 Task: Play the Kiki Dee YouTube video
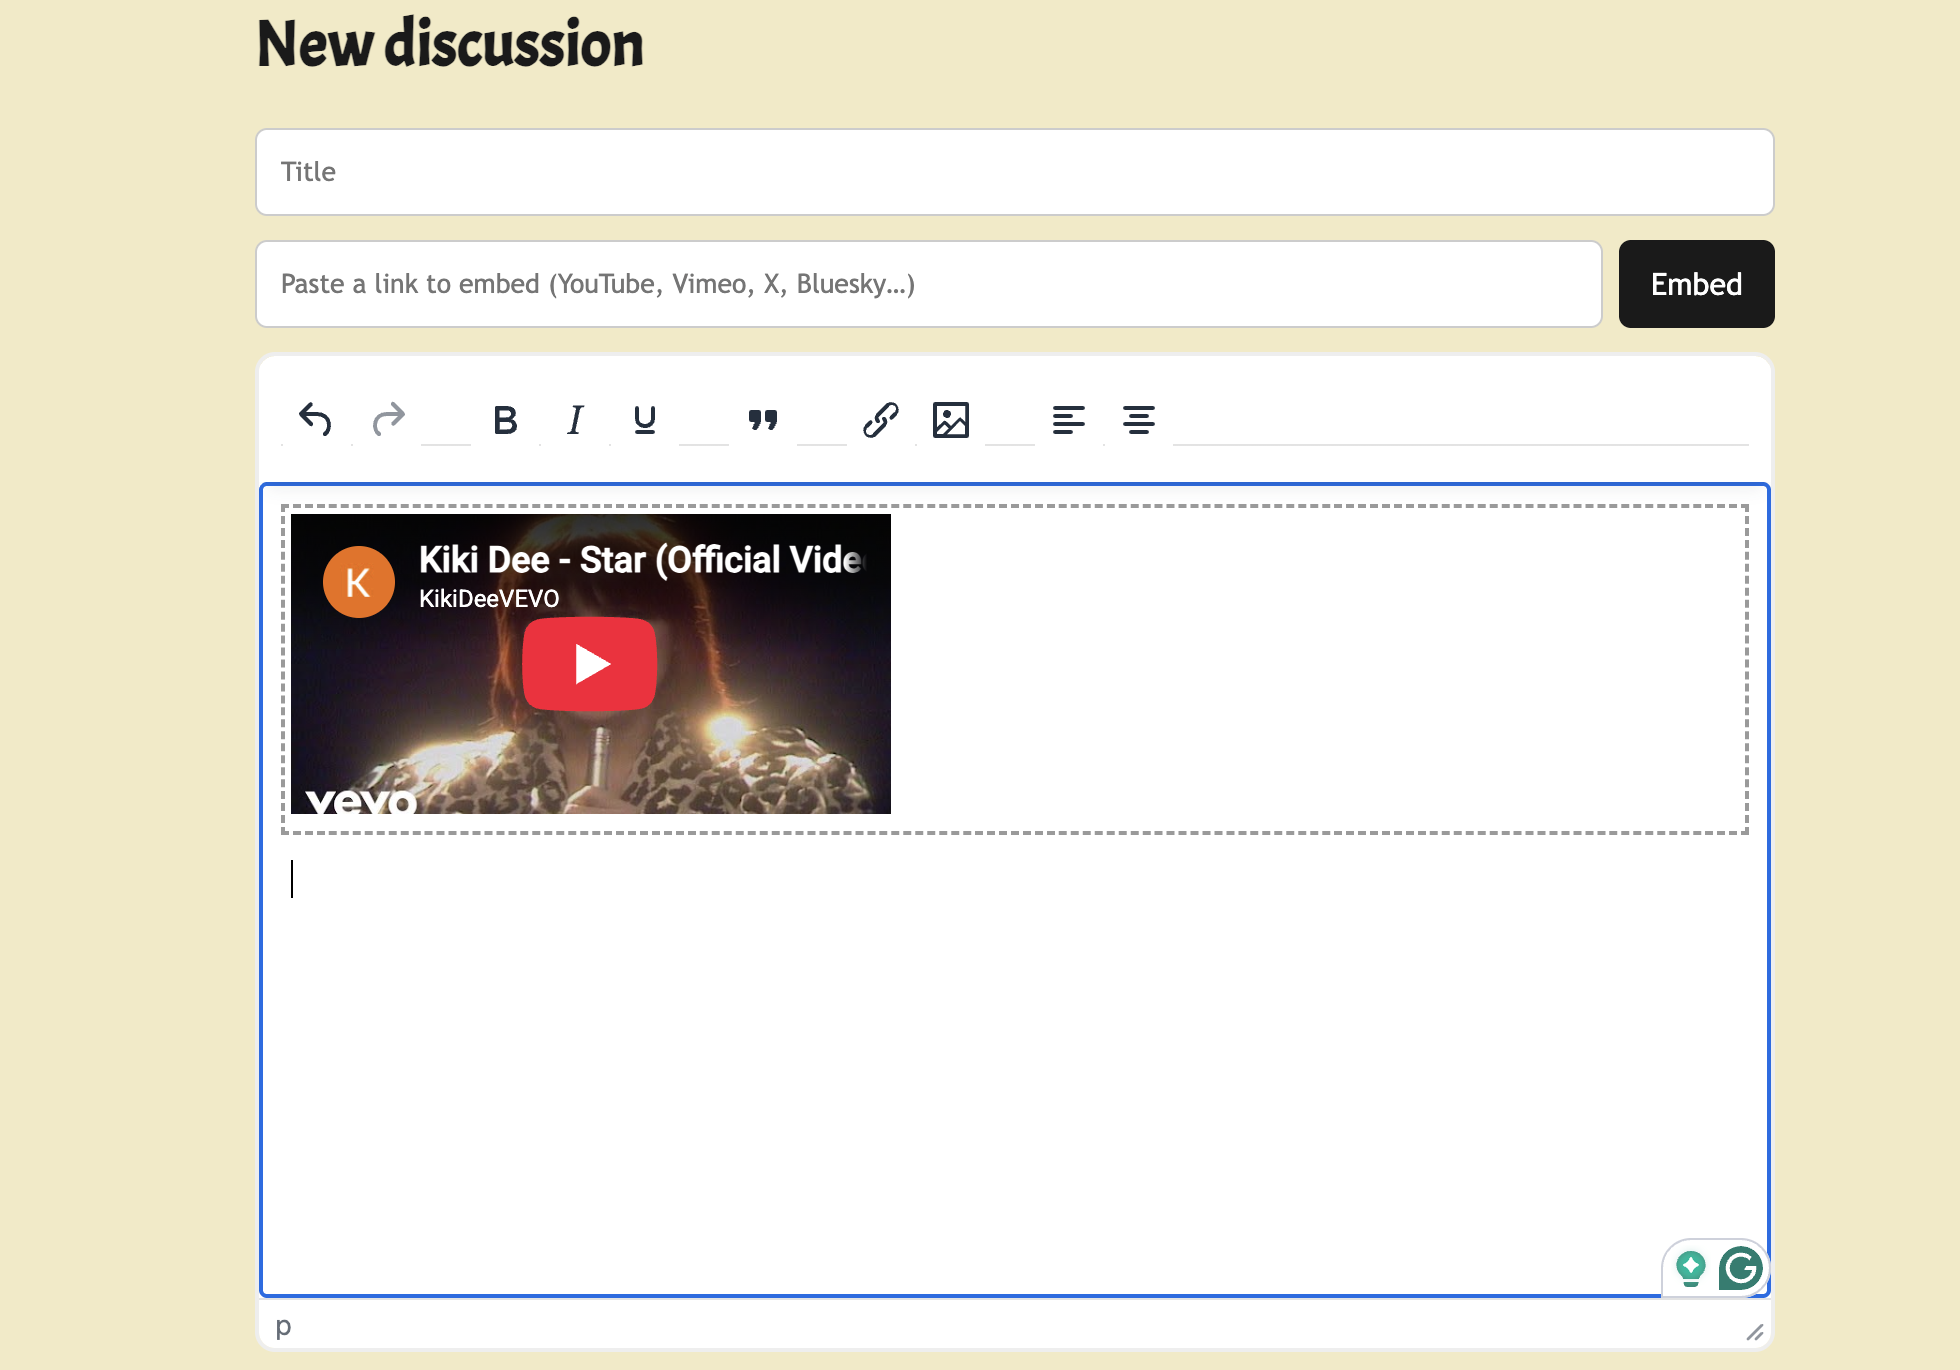coord(590,664)
